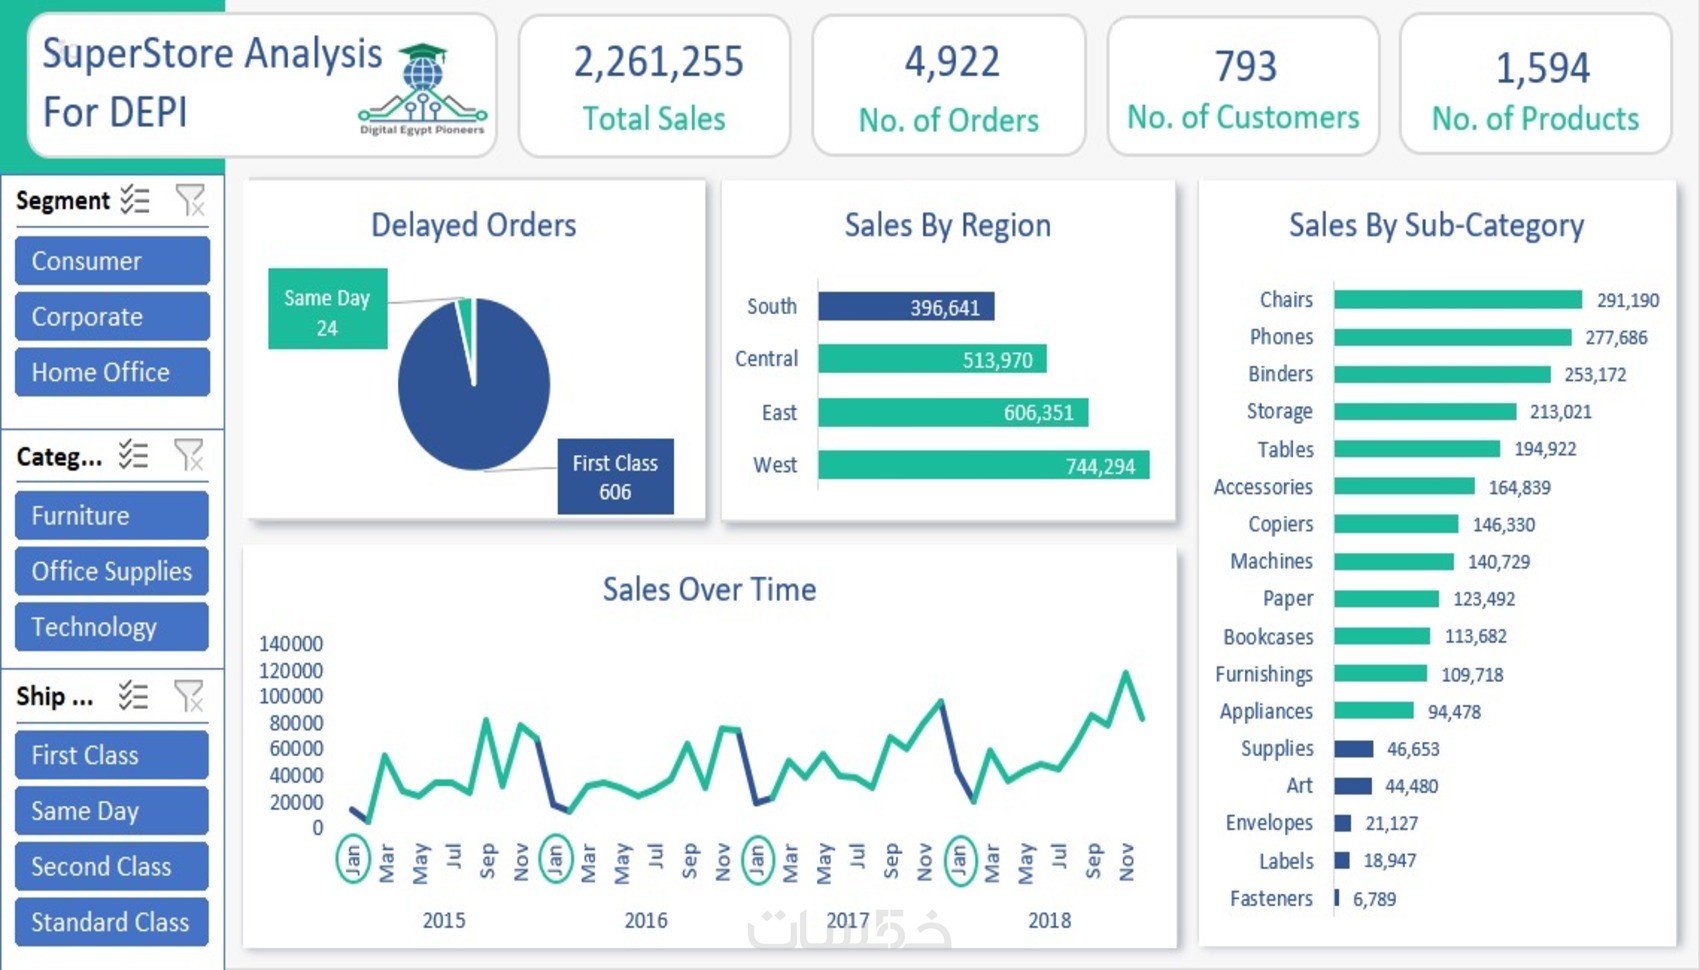Select the Office Supplies category button
This screenshot has height=970, width=1700.
[112, 571]
